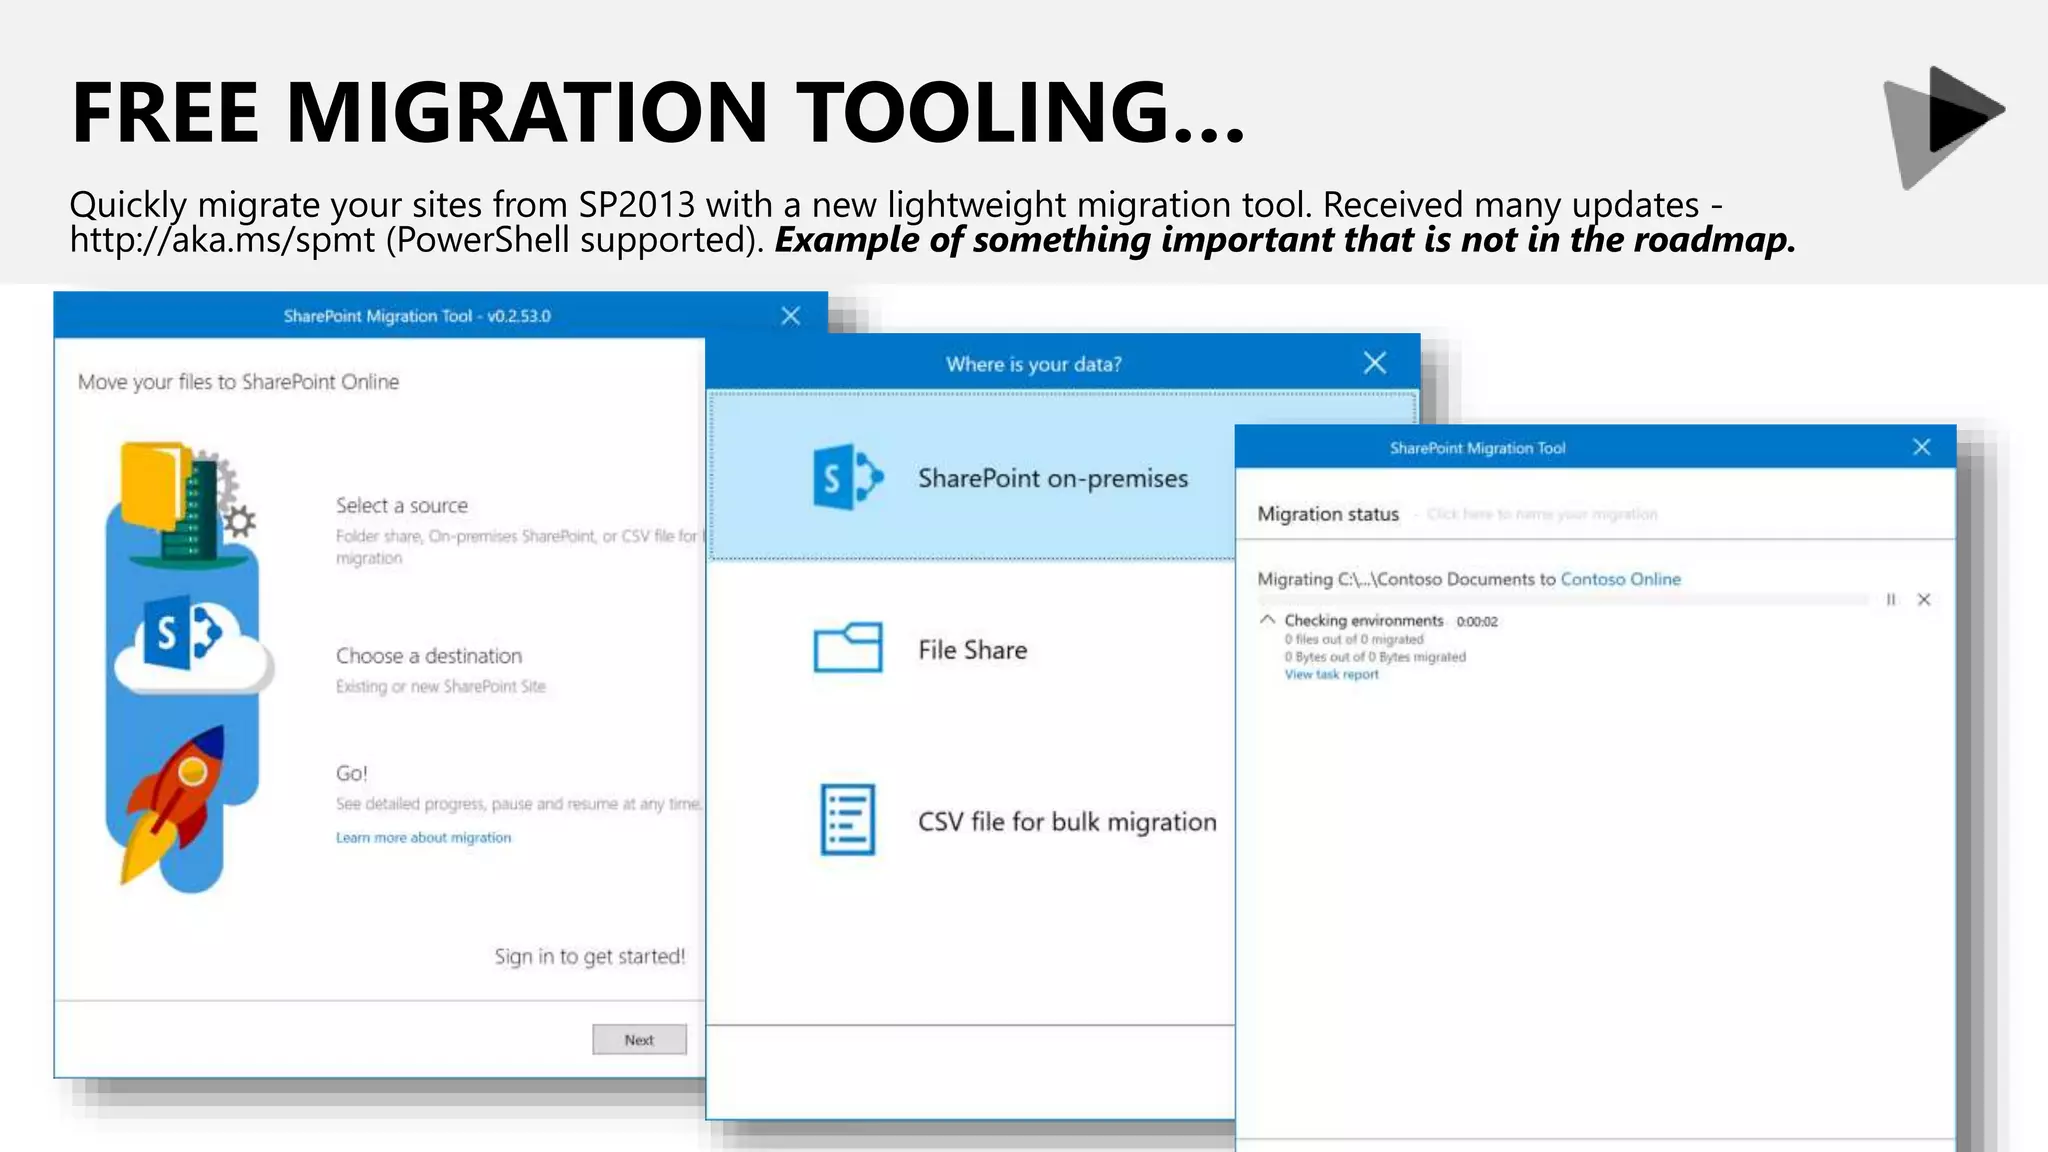Click the Select a source heading

pos(402,506)
